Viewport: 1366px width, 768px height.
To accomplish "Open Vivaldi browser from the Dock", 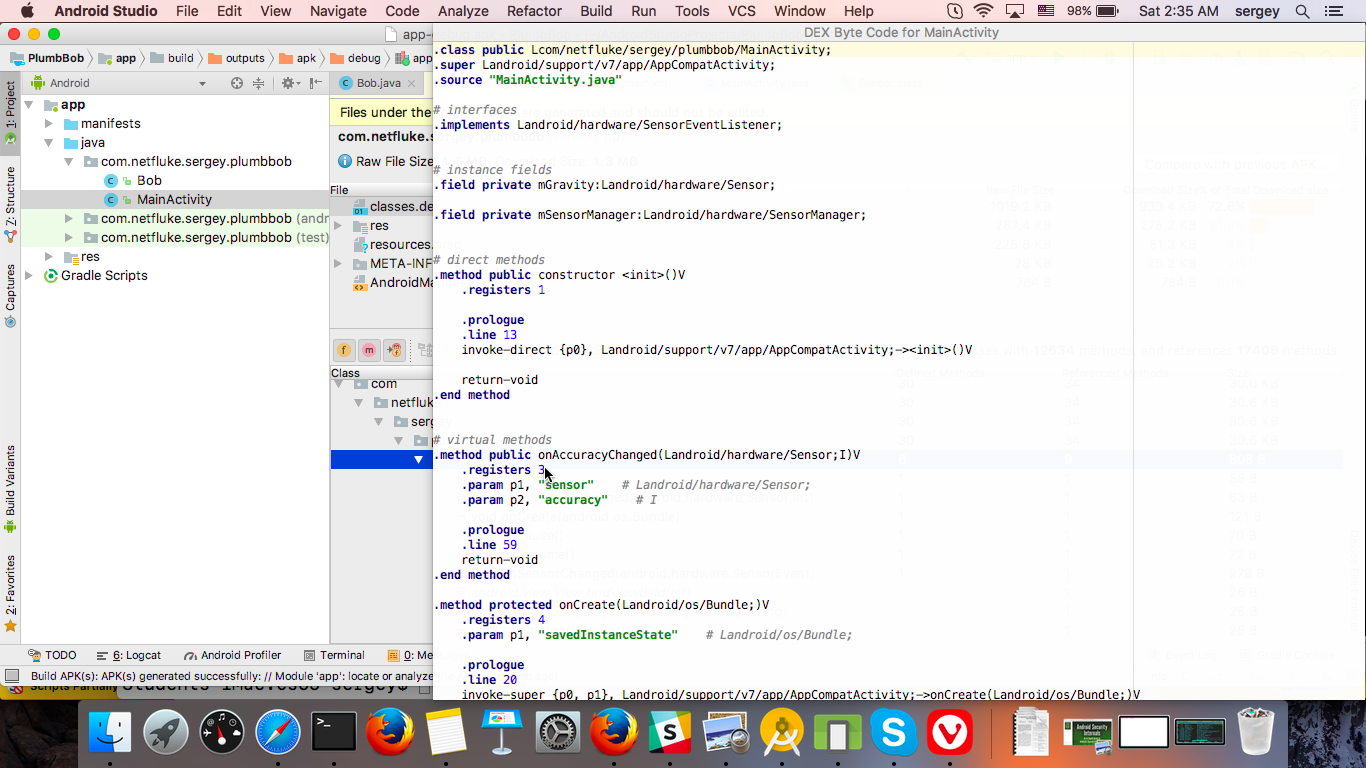I will [950, 733].
